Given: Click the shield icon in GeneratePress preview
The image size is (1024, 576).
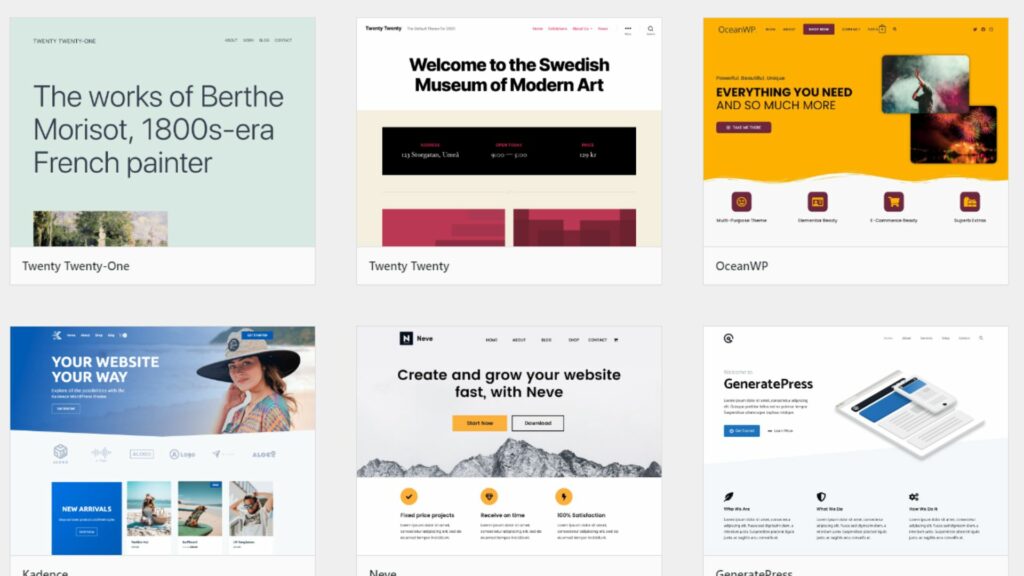Looking at the screenshot, I should click(x=821, y=497).
